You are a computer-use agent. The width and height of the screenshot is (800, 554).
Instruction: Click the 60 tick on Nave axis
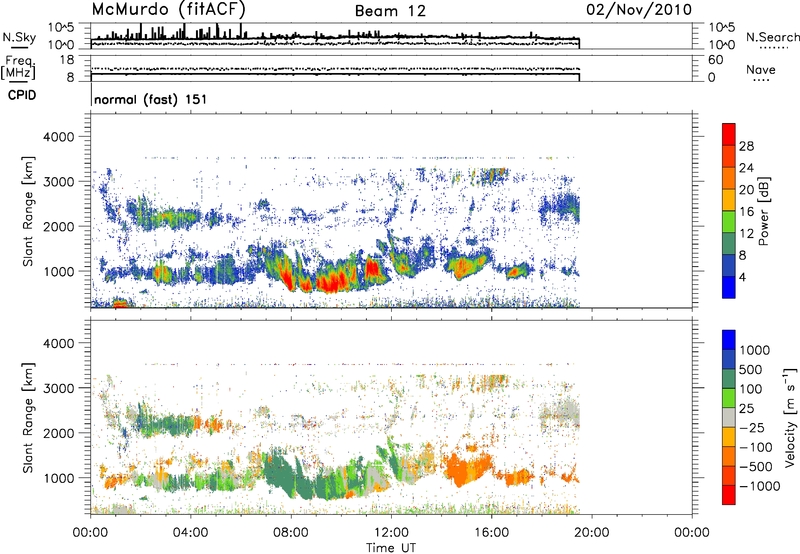point(715,60)
